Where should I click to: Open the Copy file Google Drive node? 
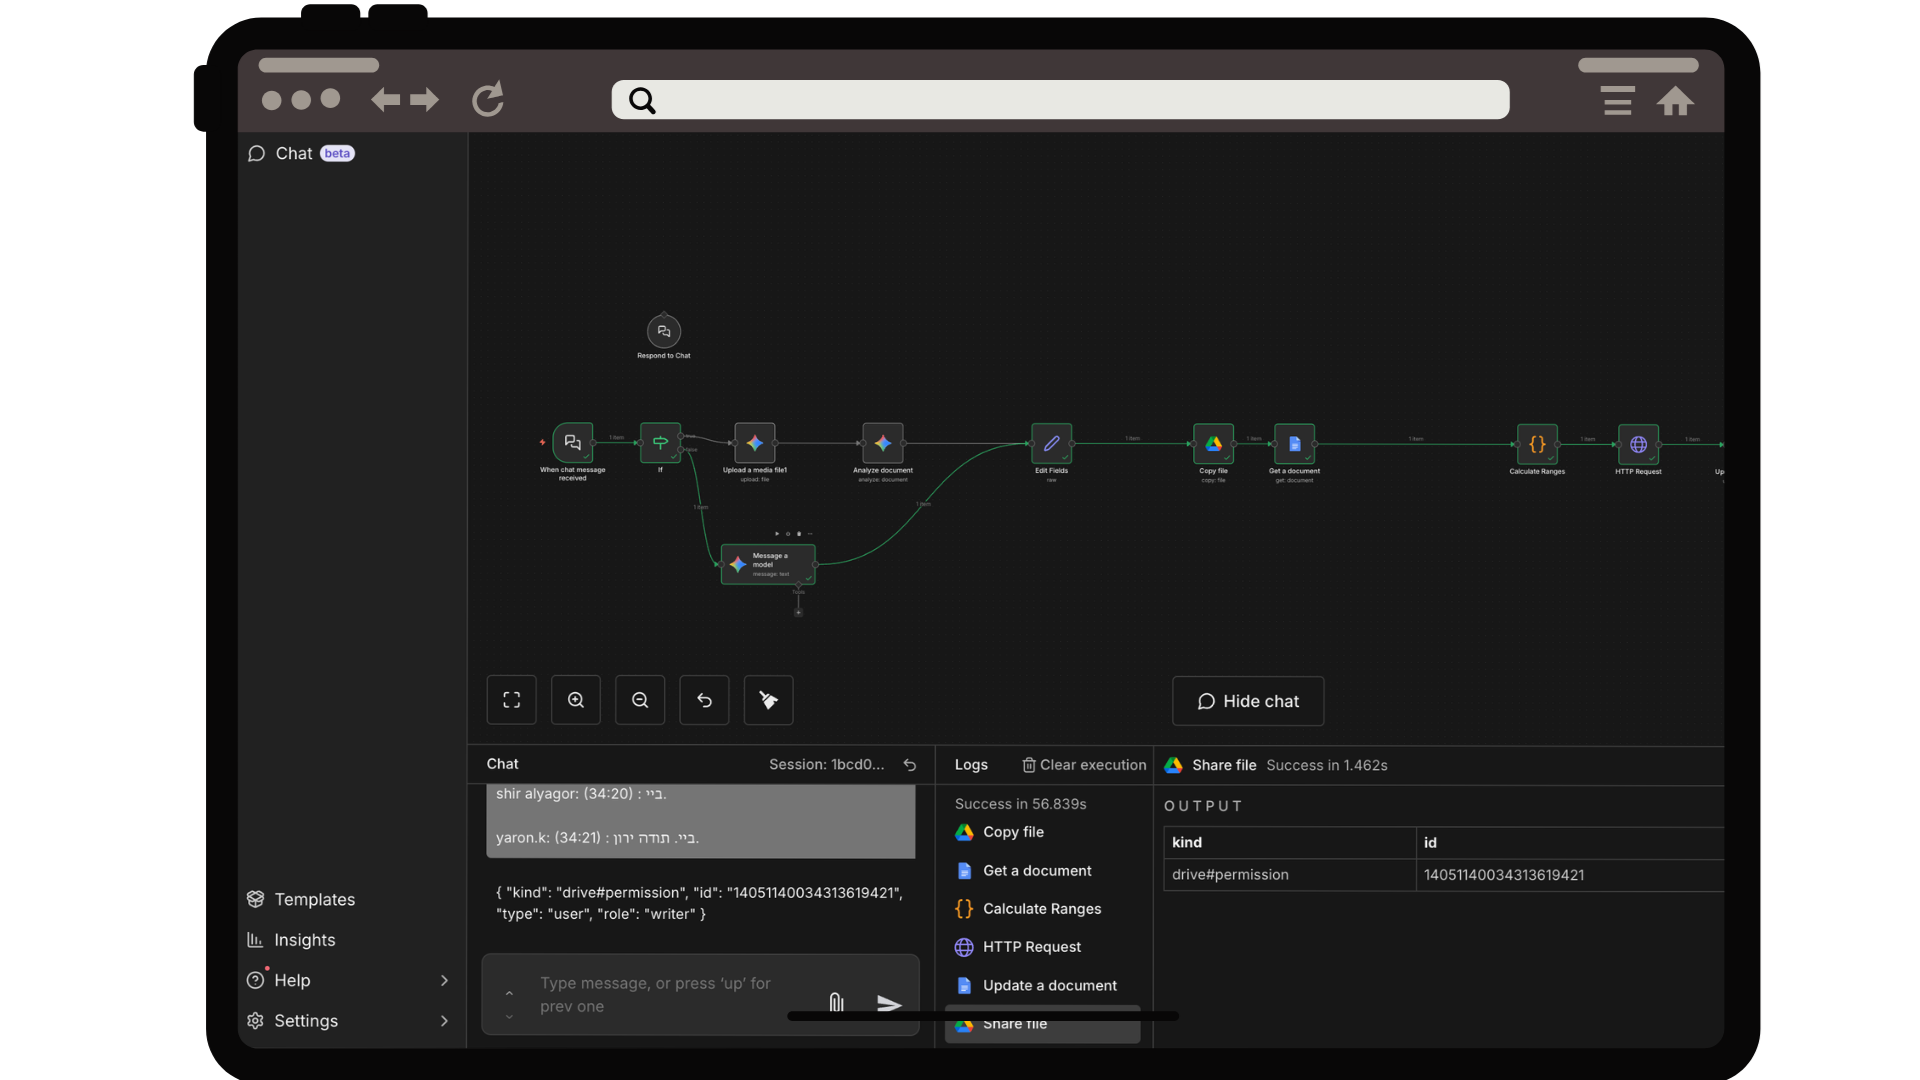pos(1213,443)
